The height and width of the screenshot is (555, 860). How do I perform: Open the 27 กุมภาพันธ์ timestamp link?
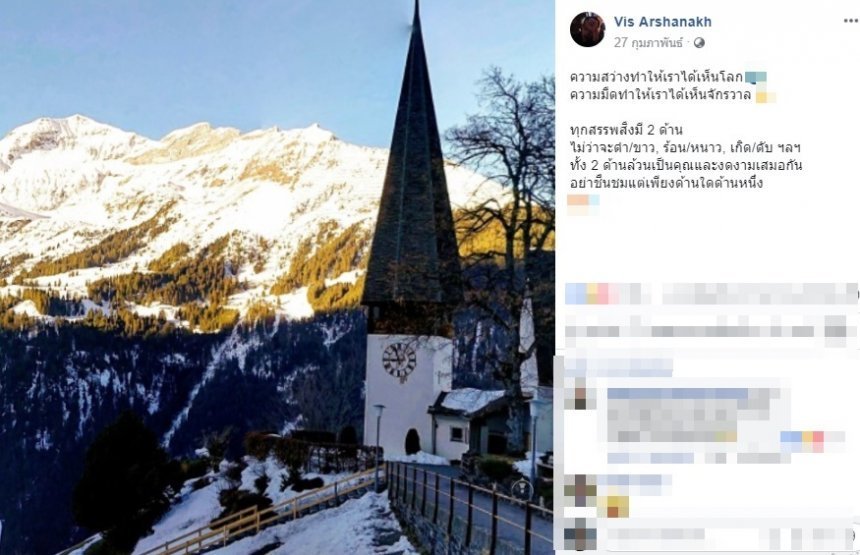point(648,43)
